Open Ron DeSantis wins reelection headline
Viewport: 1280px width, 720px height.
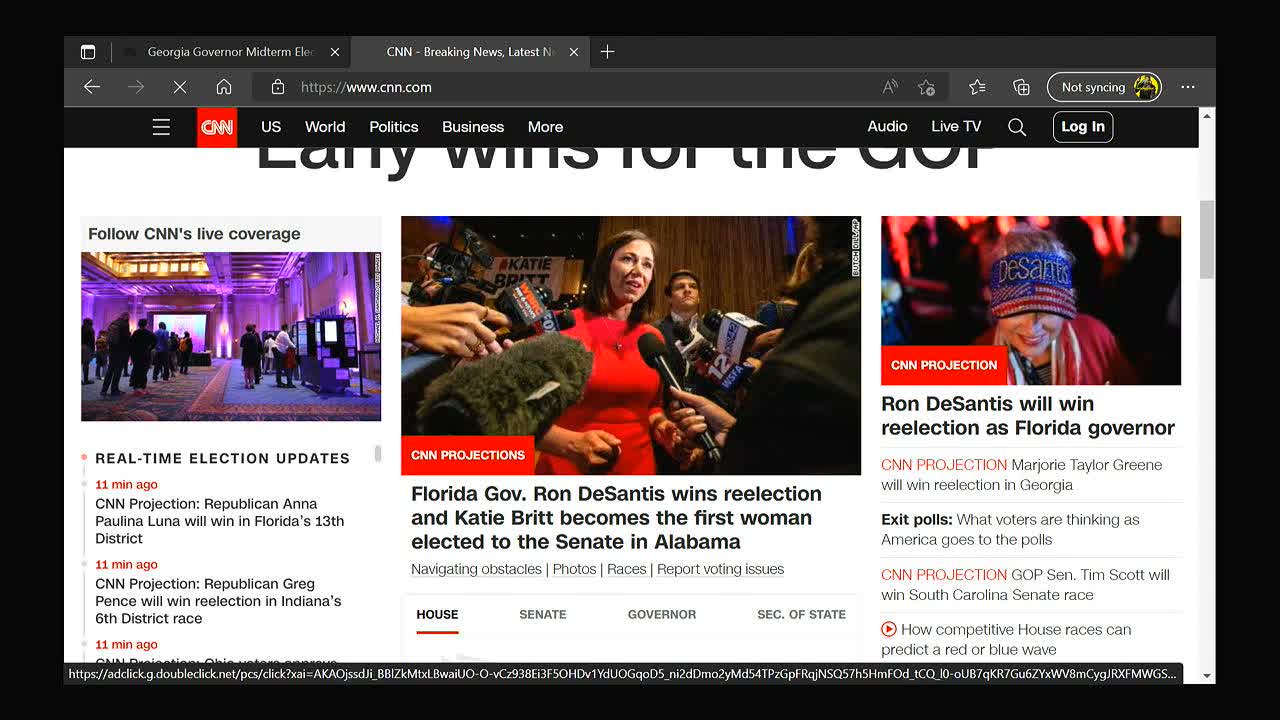point(616,518)
